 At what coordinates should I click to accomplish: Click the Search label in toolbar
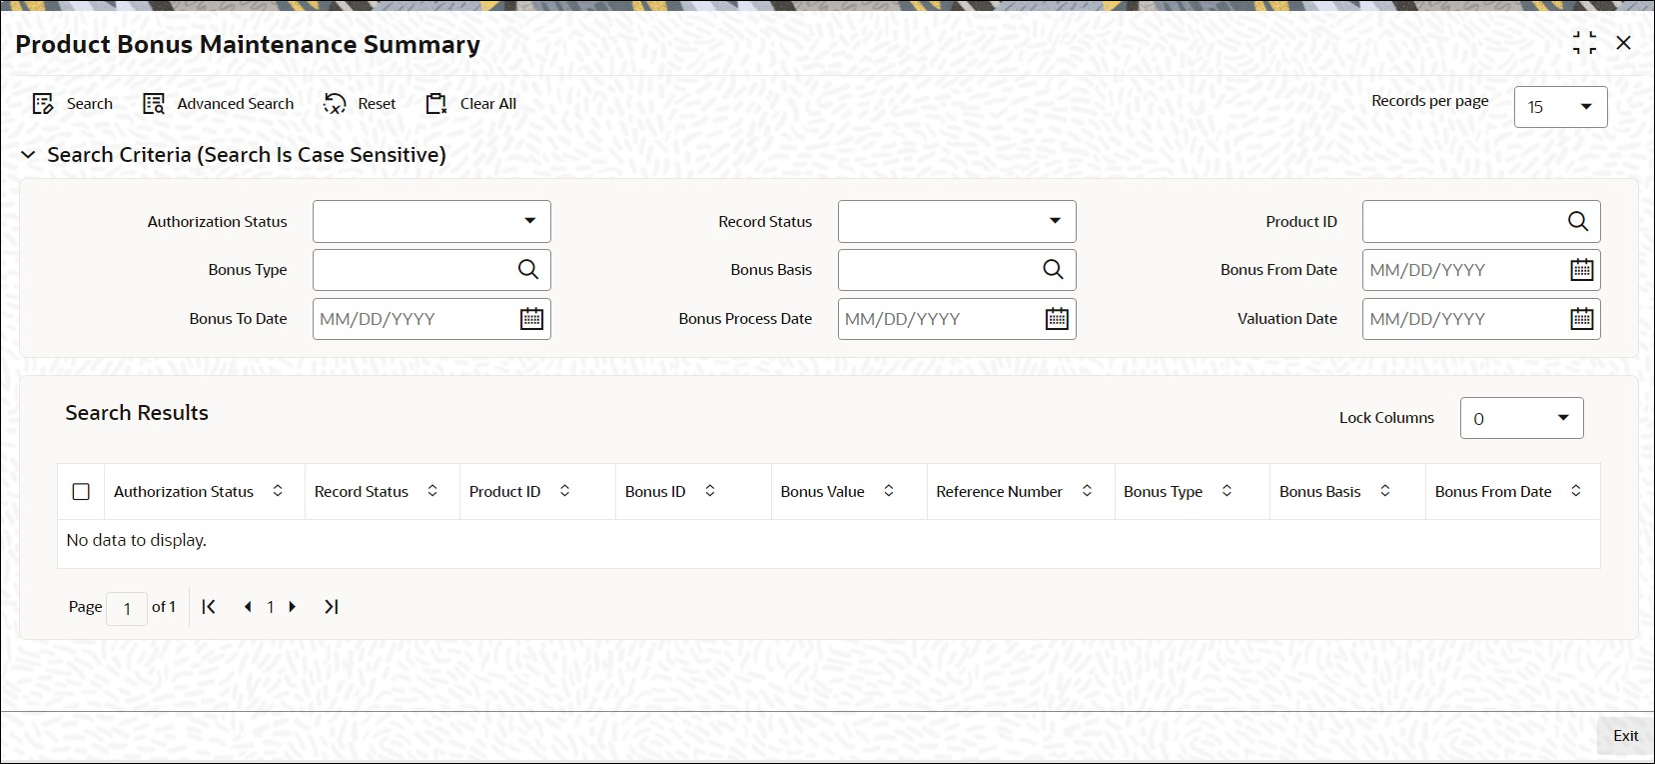[x=89, y=104]
